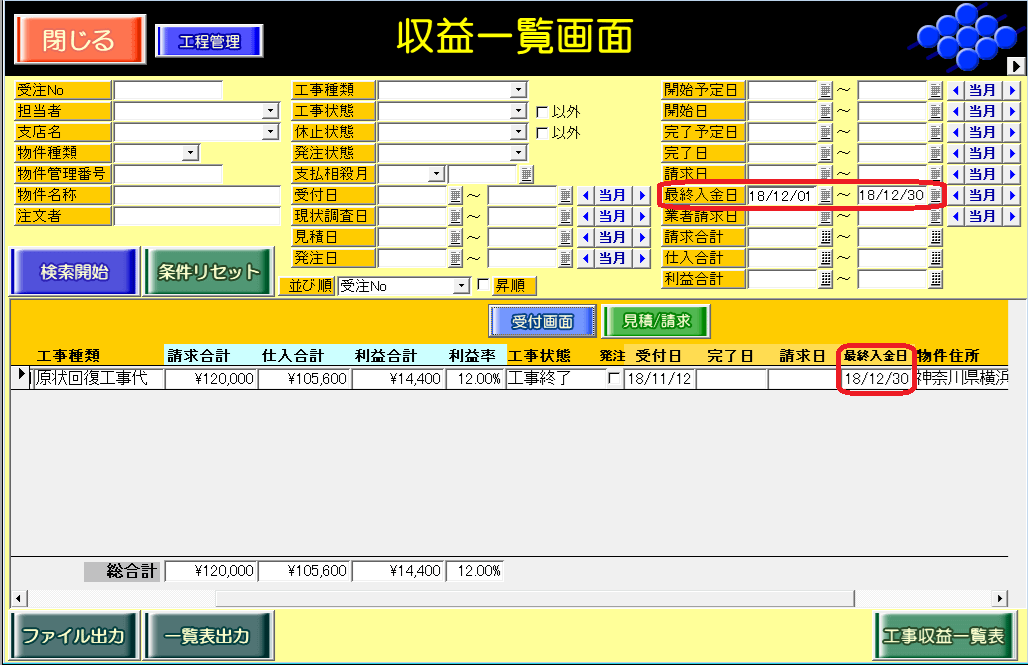Image resolution: width=1028 pixels, height=665 pixels.
Task: Toggle the 昇順 sort order checkbox
Action: (484, 285)
